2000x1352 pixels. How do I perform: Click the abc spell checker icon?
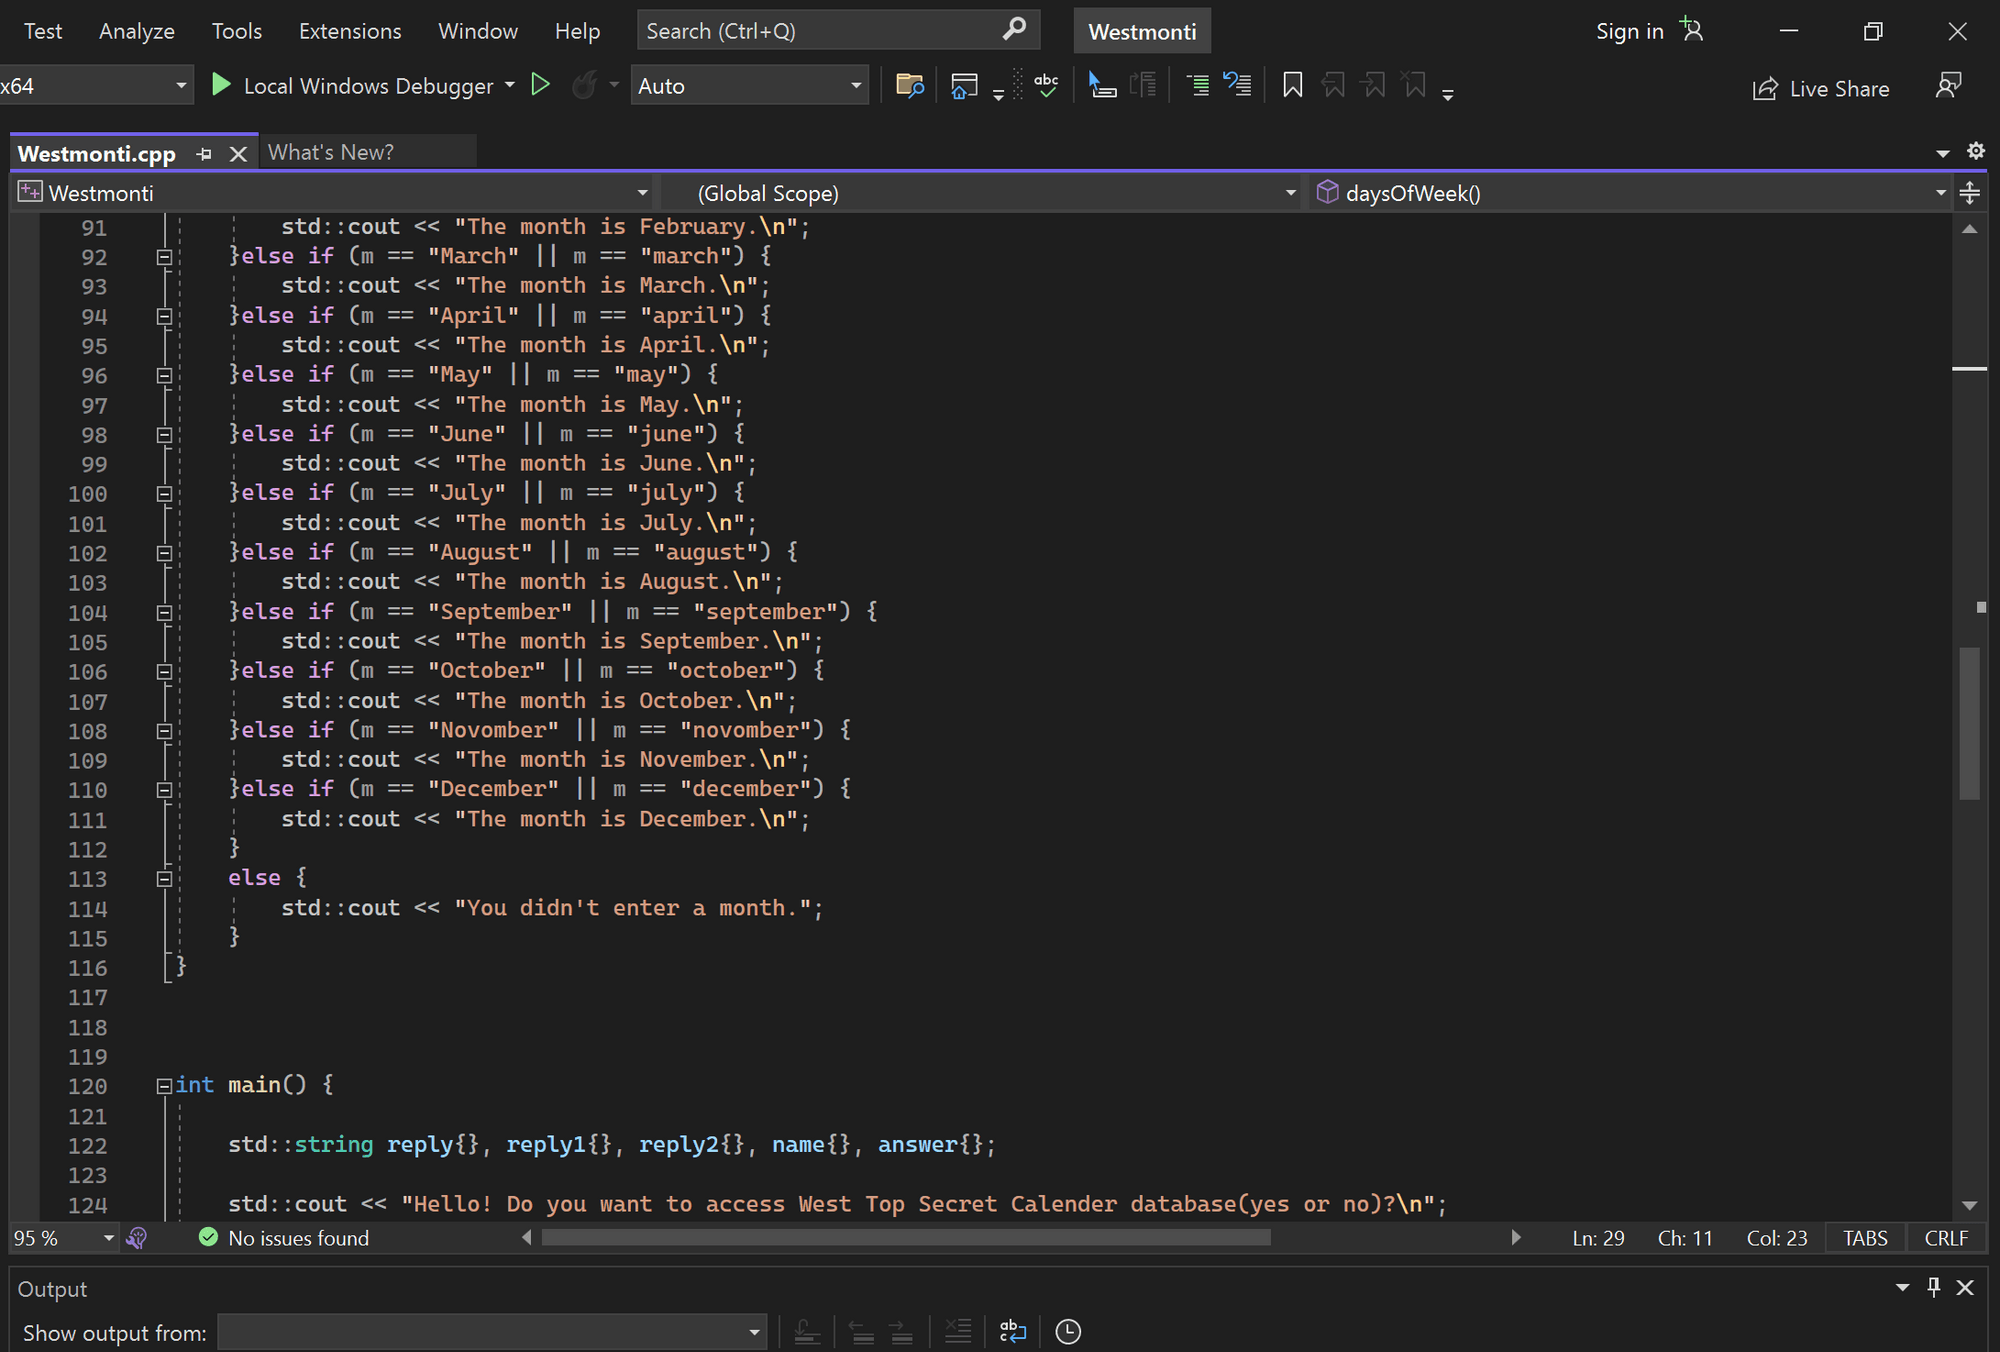tap(1046, 85)
